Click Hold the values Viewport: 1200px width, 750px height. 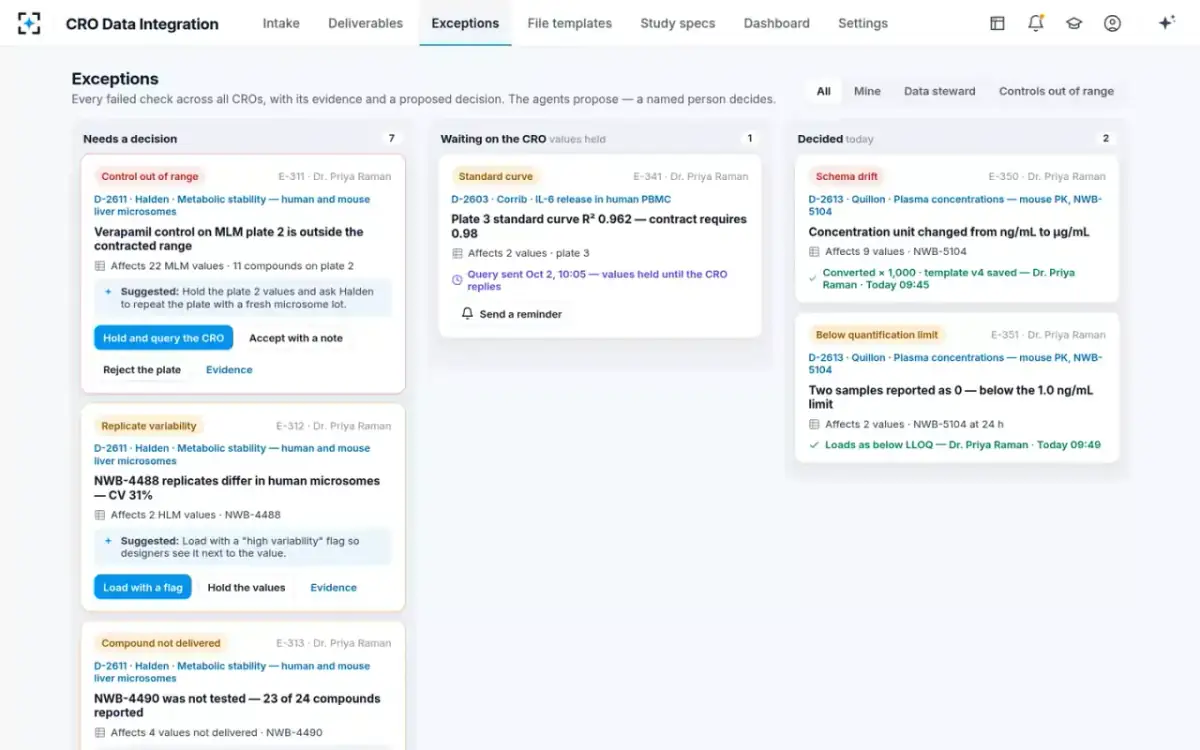pos(246,587)
